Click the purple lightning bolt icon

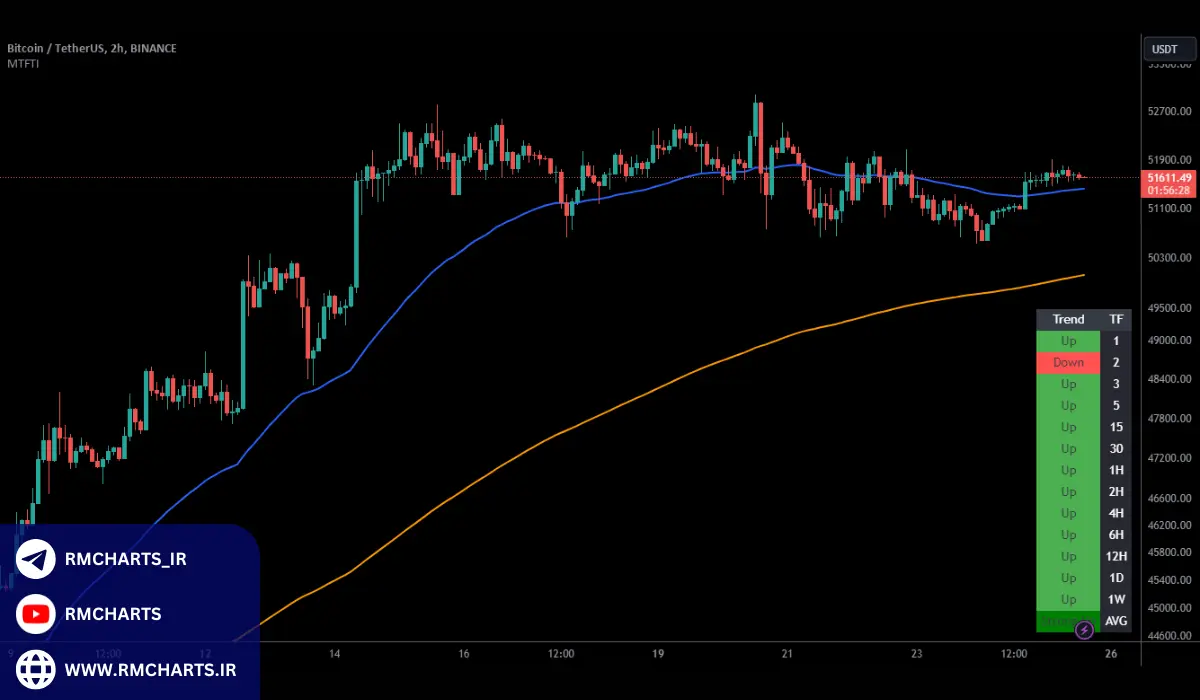pyautogui.click(x=1084, y=630)
